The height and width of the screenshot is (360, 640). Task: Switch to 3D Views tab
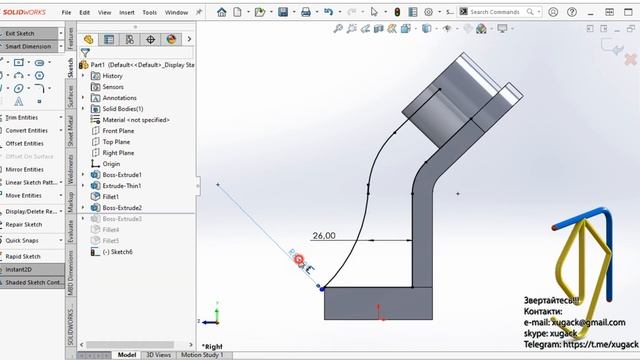coord(158,355)
